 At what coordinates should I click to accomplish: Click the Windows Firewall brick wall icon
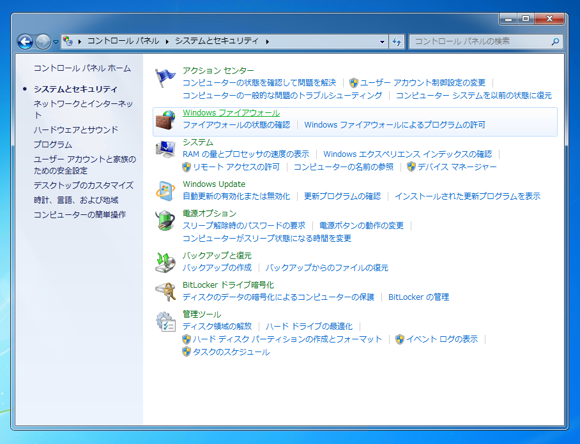pyautogui.click(x=165, y=120)
